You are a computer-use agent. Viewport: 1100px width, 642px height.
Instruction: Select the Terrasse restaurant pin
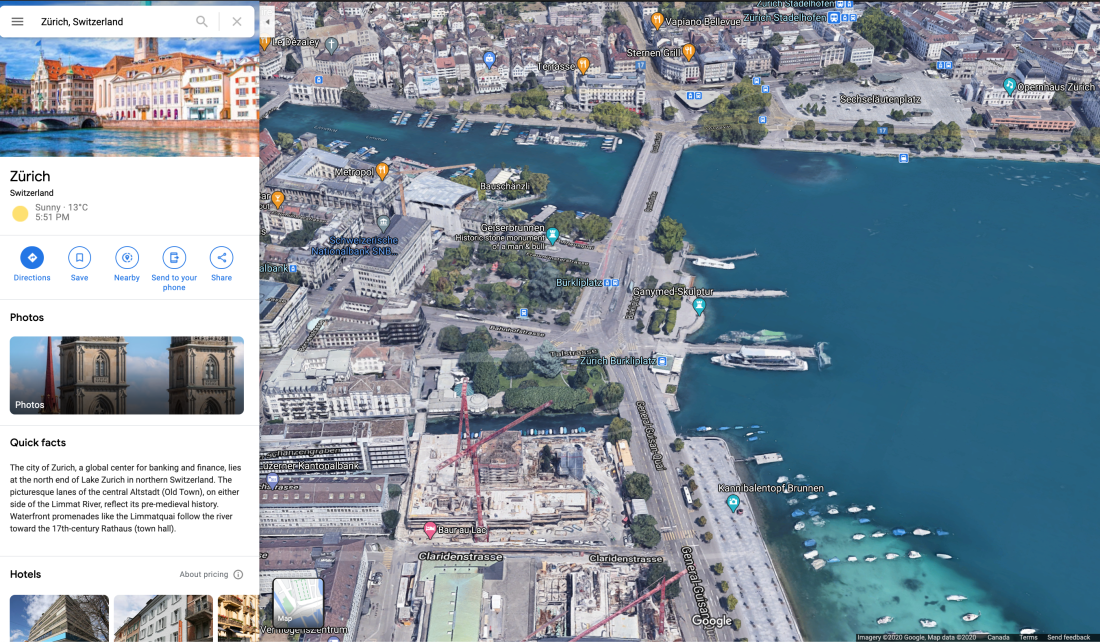click(583, 65)
